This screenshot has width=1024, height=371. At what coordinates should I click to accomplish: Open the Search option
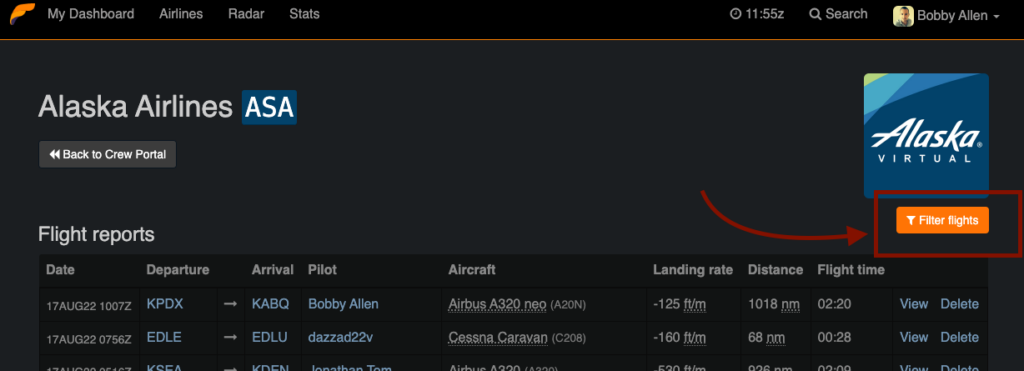click(x=839, y=14)
